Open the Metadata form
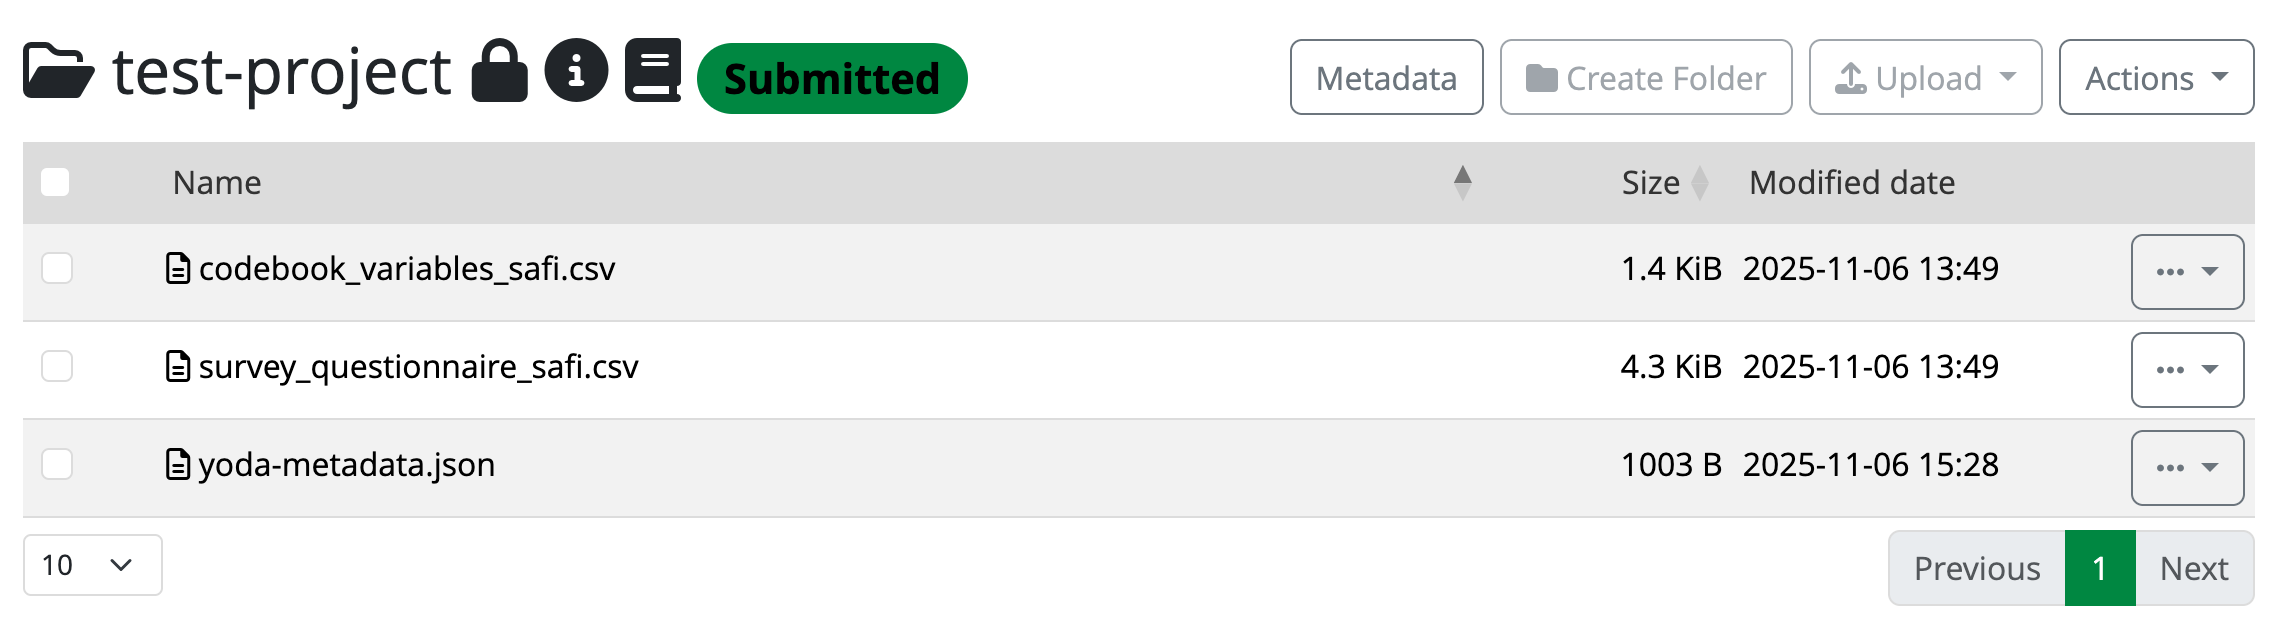The image size is (2276, 634). [x=1387, y=77]
